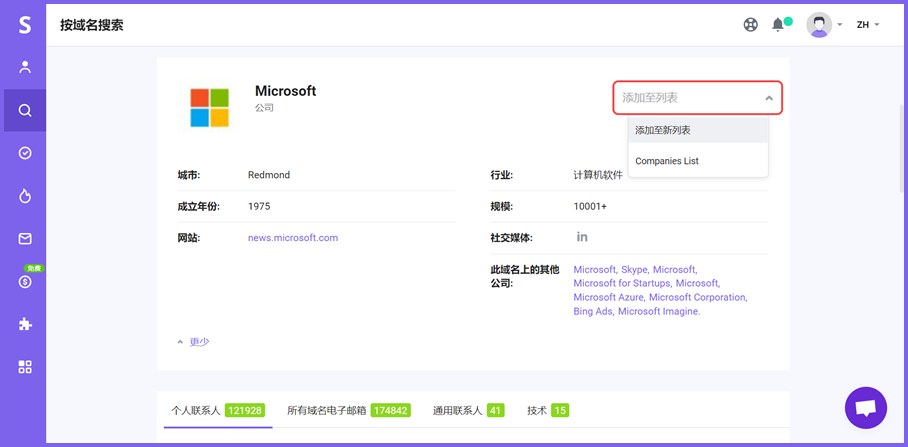
Task: Click the lifebuoy help icon in header
Action: (x=750, y=25)
